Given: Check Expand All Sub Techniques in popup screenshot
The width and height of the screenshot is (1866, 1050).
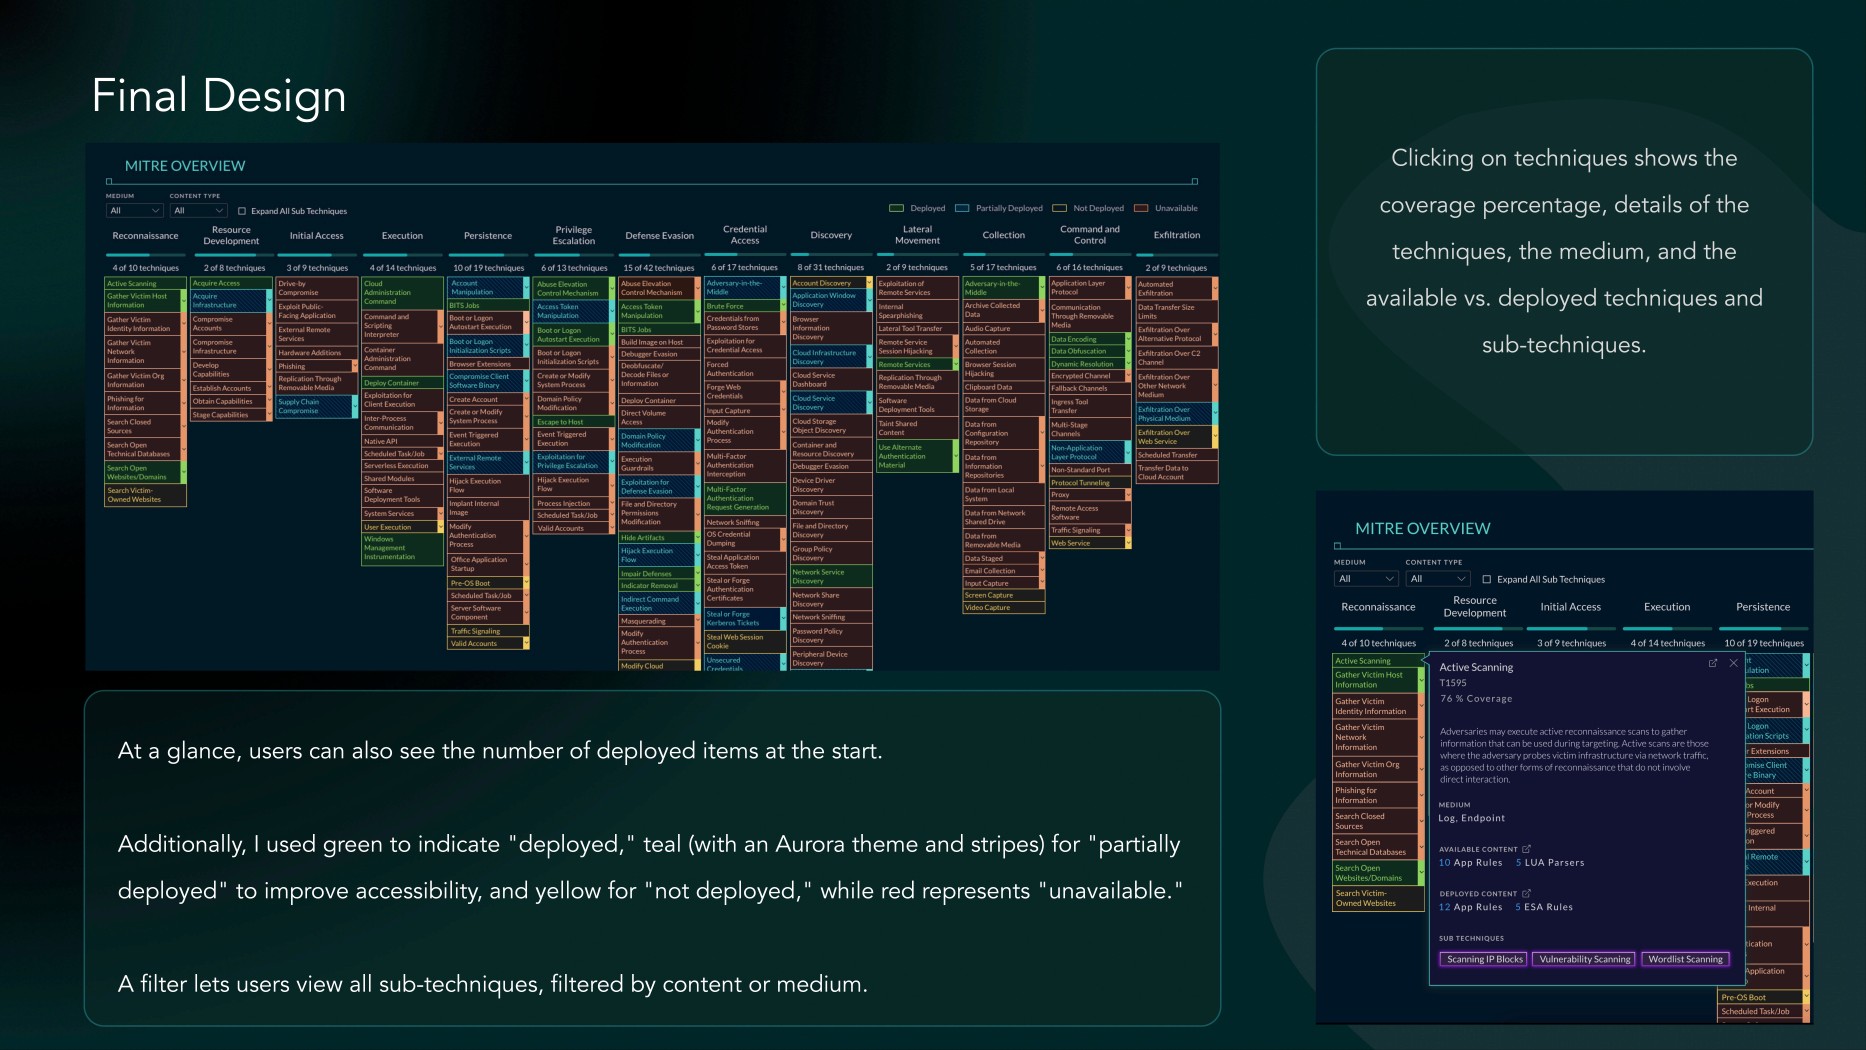Looking at the screenshot, I should point(1486,579).
